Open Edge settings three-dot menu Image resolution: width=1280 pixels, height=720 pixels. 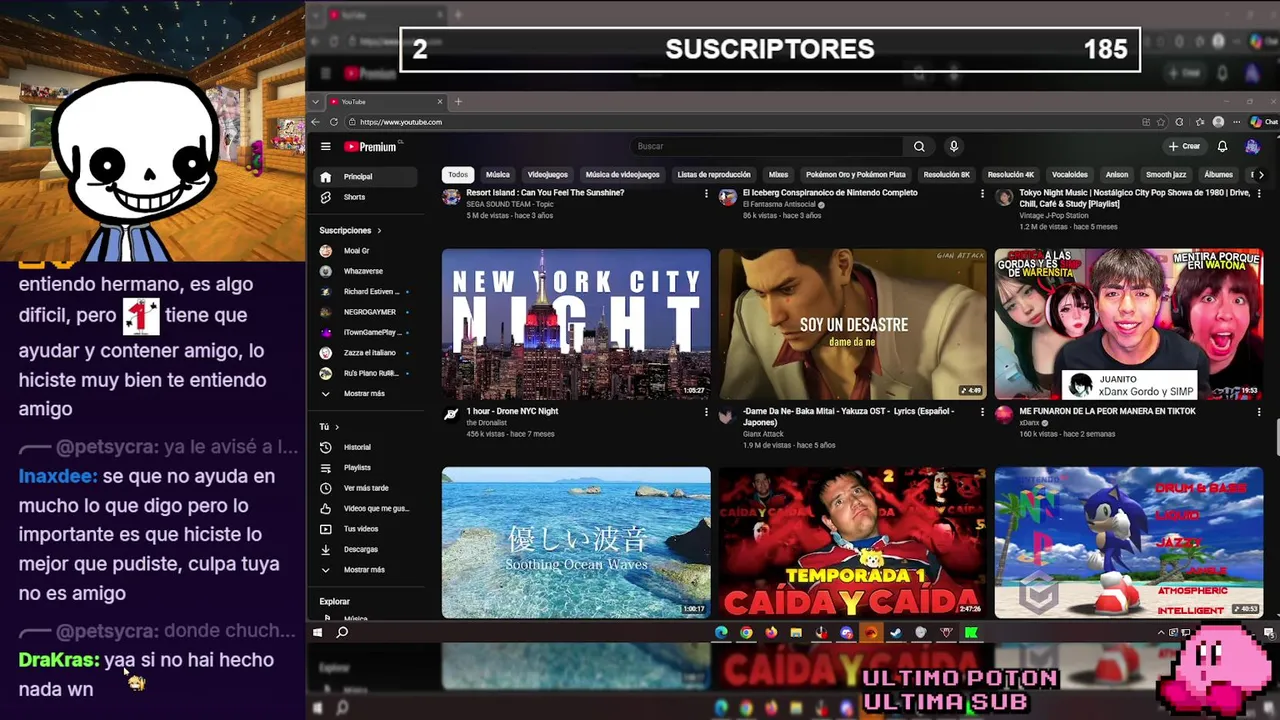tap(1236, 122)
